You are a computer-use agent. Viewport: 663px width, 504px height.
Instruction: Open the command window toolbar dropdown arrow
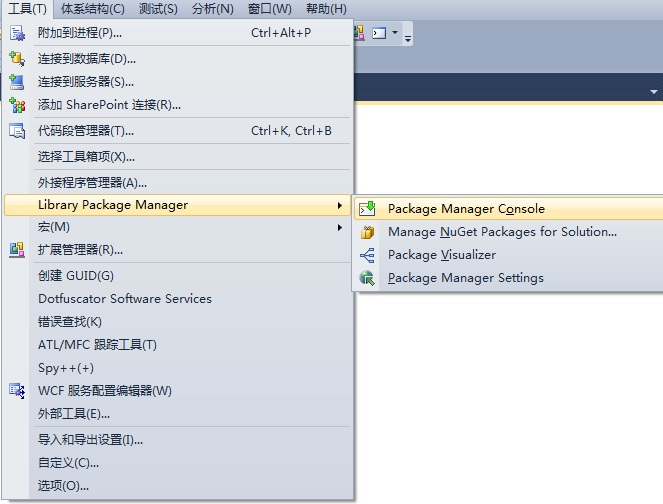395,33
